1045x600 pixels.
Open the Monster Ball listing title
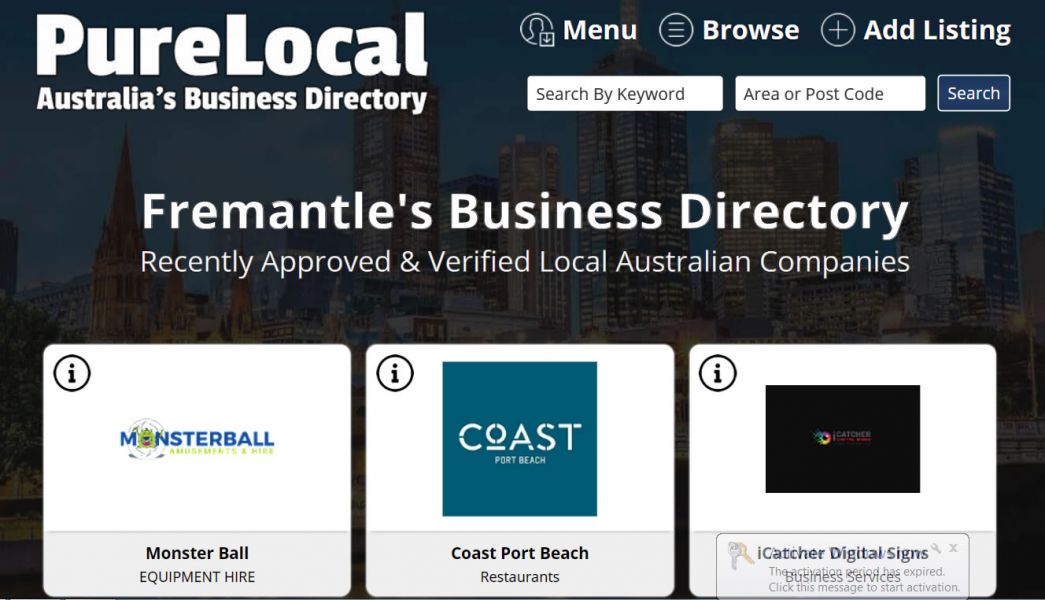pos(197,553)
